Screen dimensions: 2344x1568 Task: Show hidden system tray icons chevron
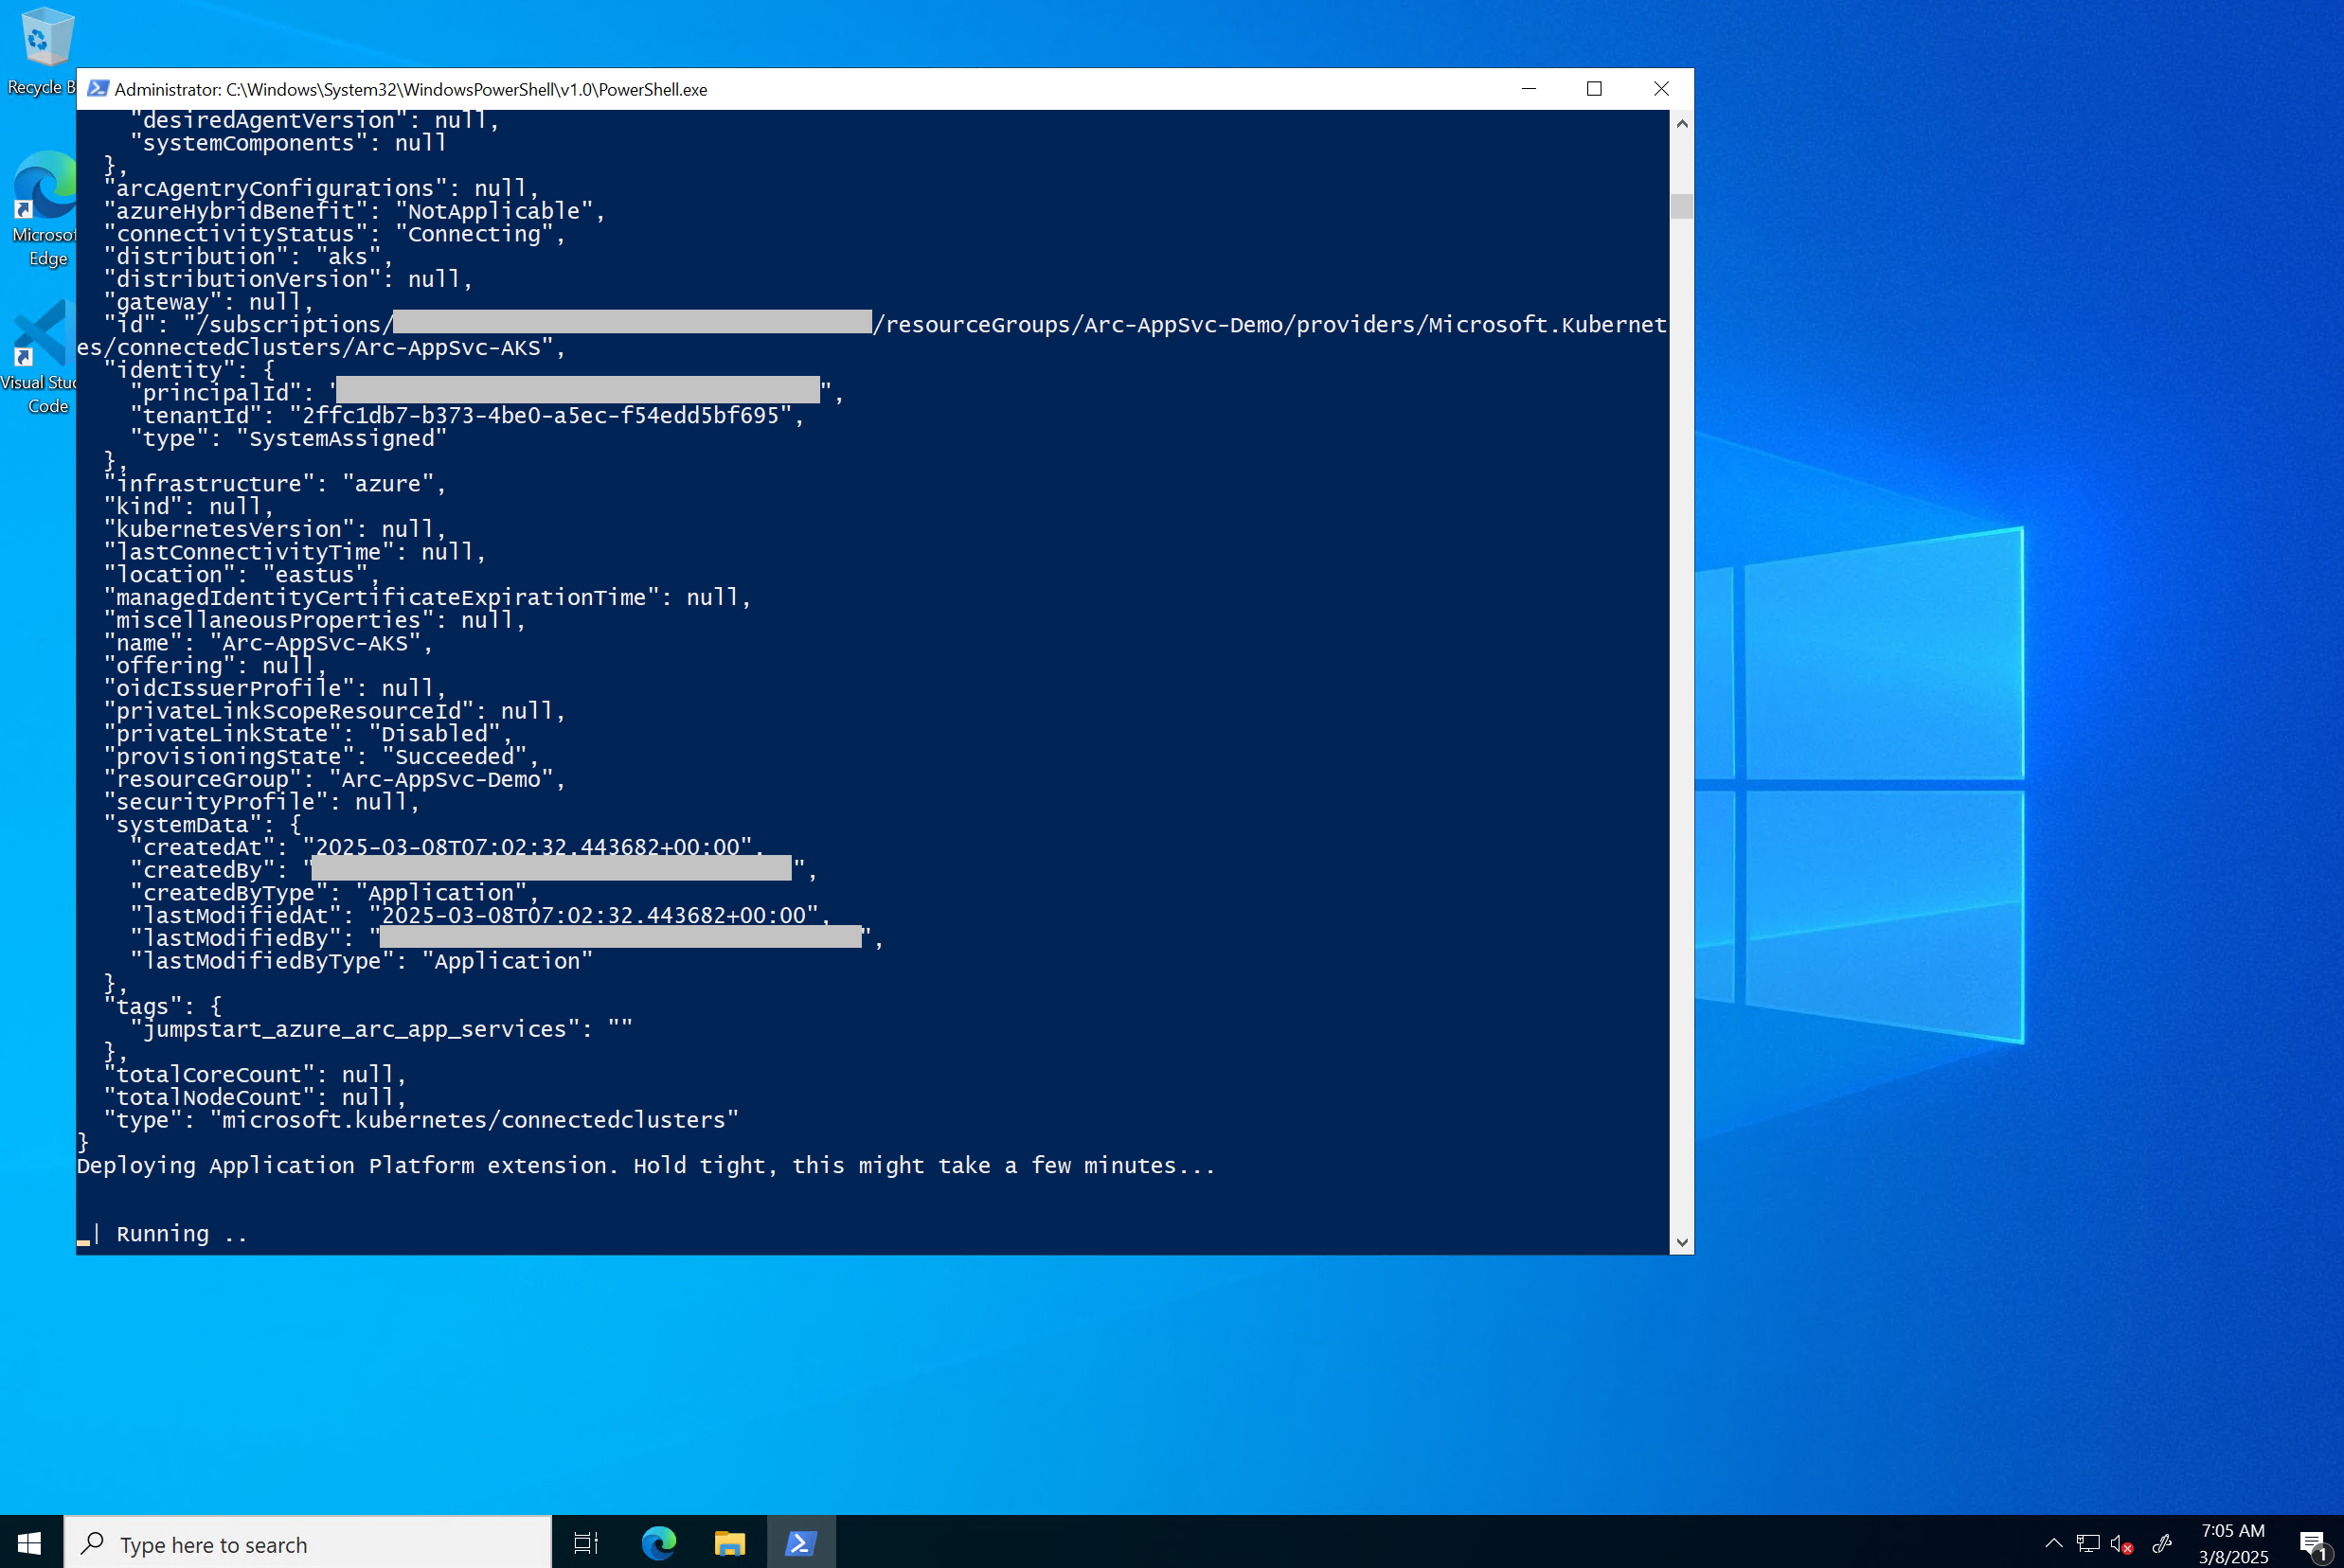[2053, 1543]
